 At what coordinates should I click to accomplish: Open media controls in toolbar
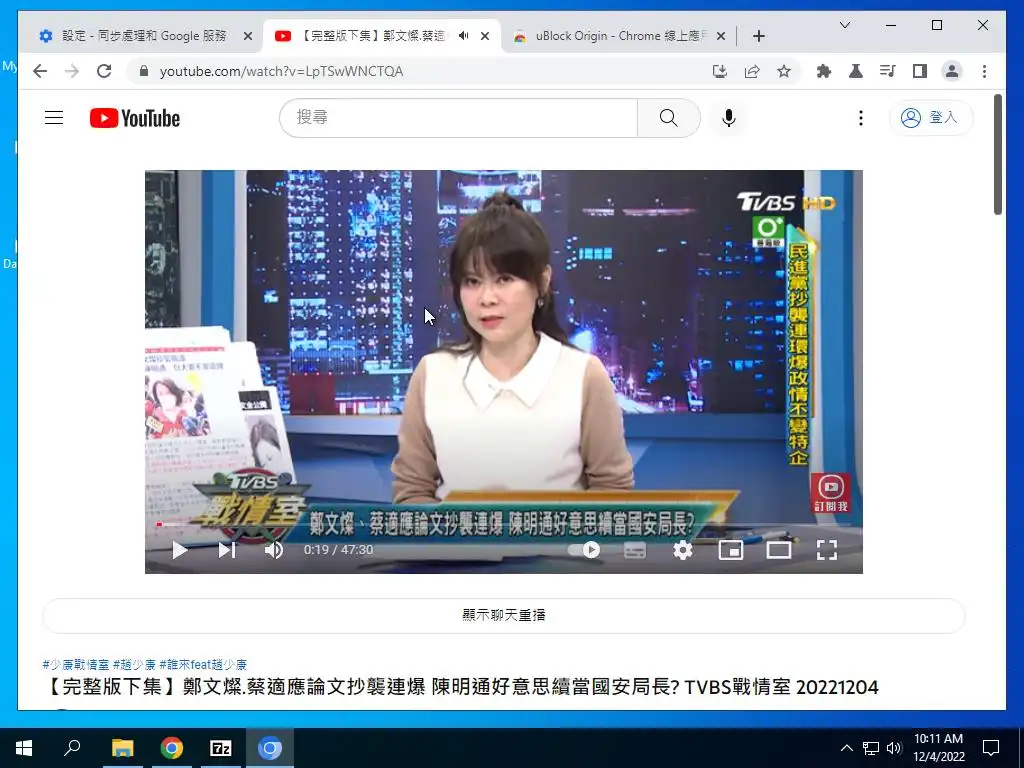888,71
